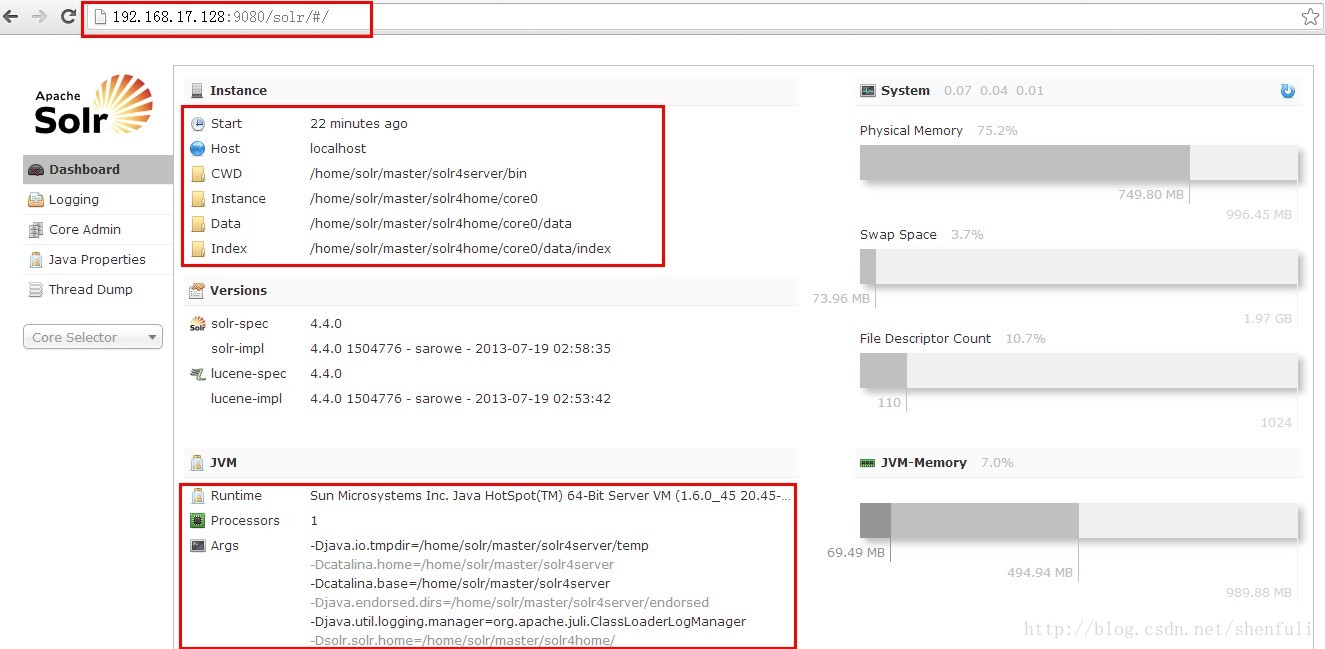Viewport: 1325px width, 649px height.
Task: Click the Logging icon in sidebar
Action: point(36,200)
